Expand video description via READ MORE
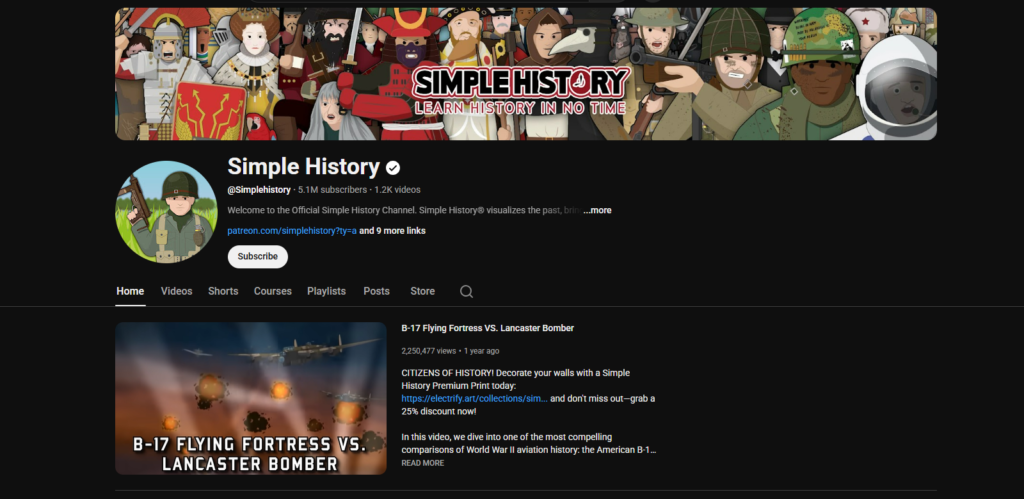This screenshot has width=1024, height=499. coord(423,463)
